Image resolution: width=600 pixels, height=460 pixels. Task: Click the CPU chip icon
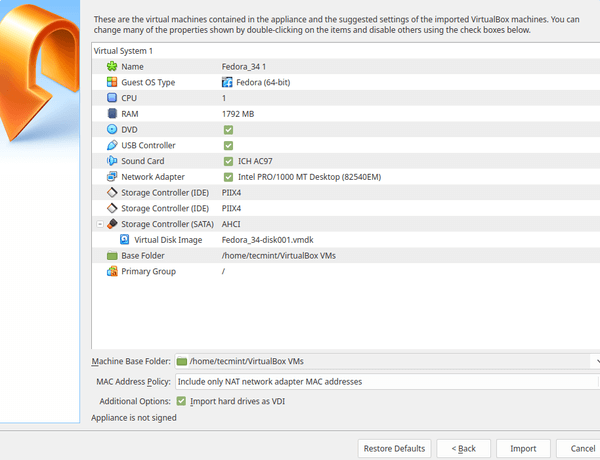[x=112, y=98]
